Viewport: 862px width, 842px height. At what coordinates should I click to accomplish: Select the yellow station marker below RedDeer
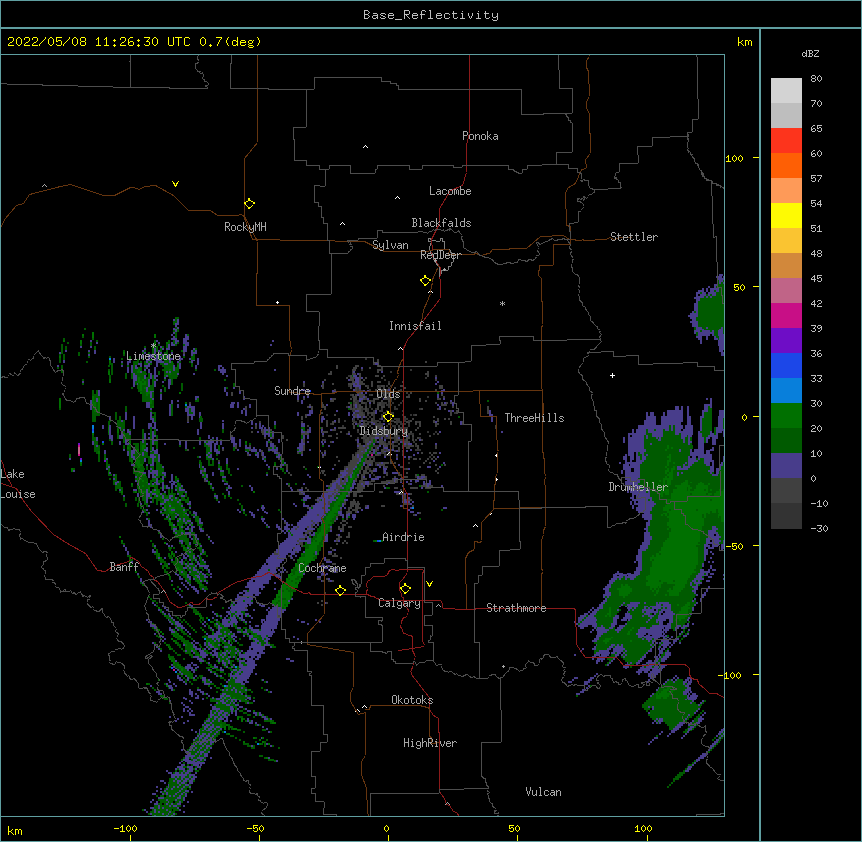[425, 281]
